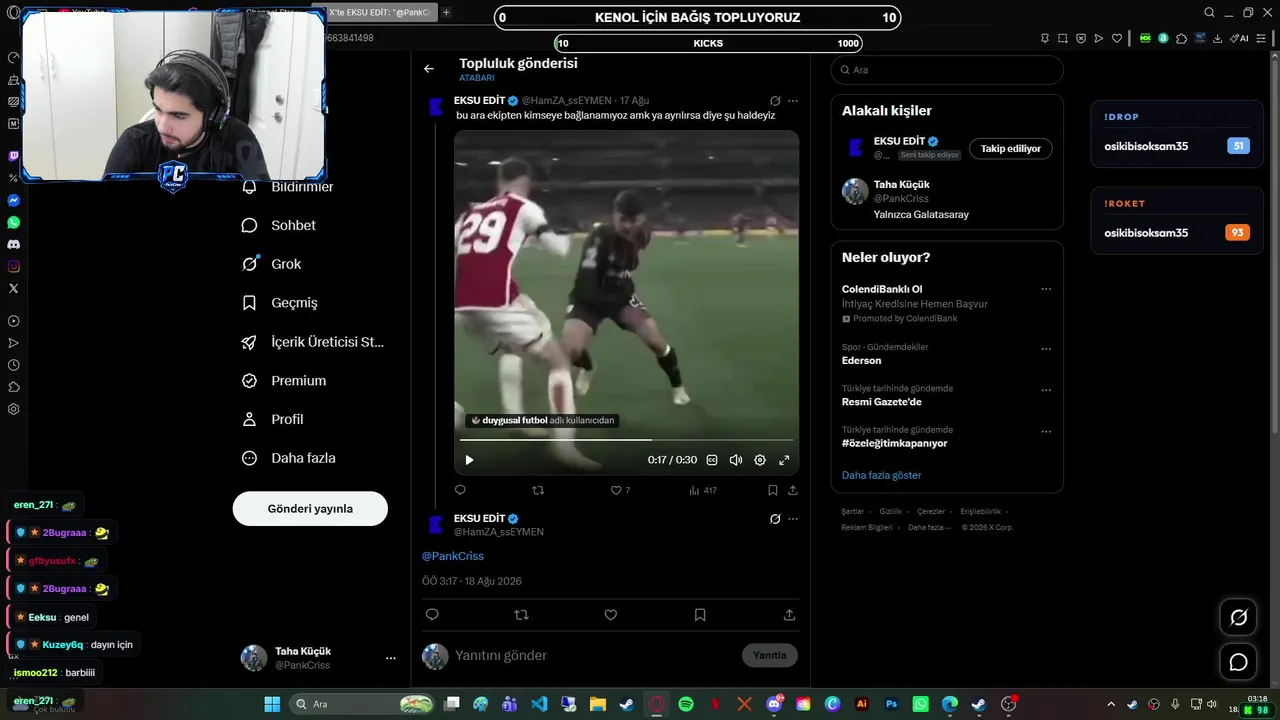Play the paused video
Screen dimensions: 1280x720
[469, 460]
